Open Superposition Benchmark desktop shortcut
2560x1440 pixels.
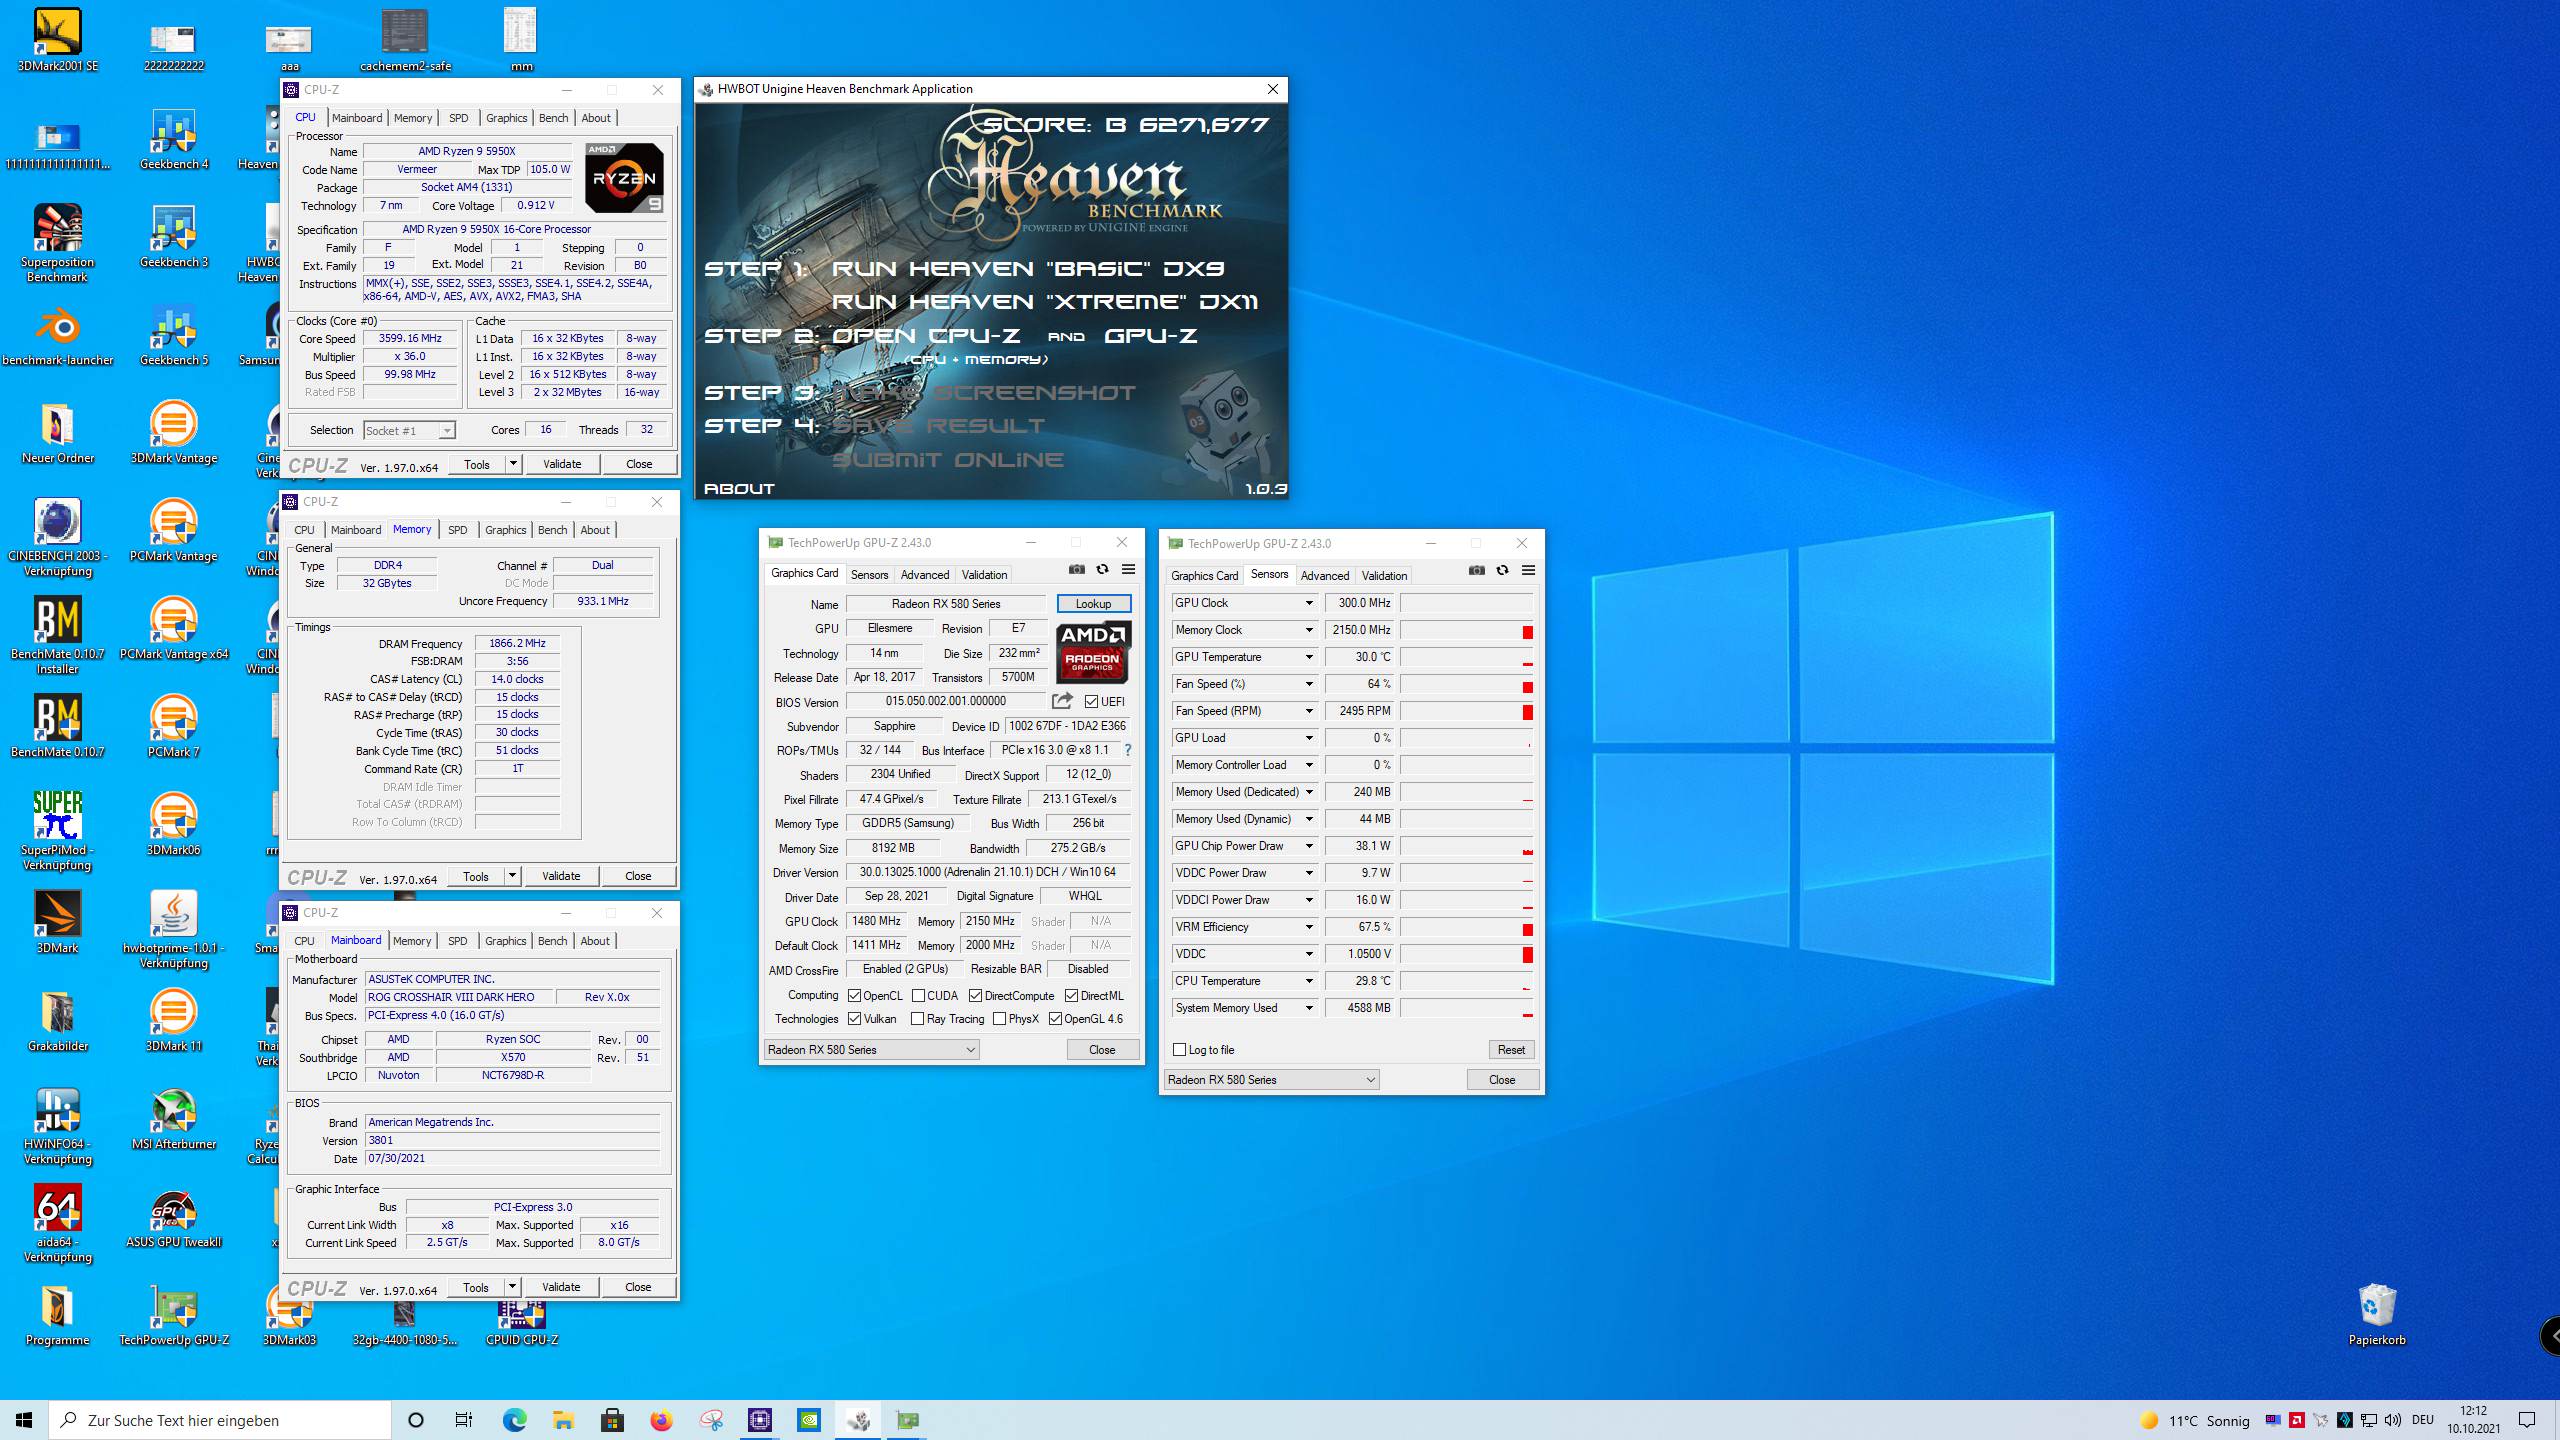click(x=57, y=243)
